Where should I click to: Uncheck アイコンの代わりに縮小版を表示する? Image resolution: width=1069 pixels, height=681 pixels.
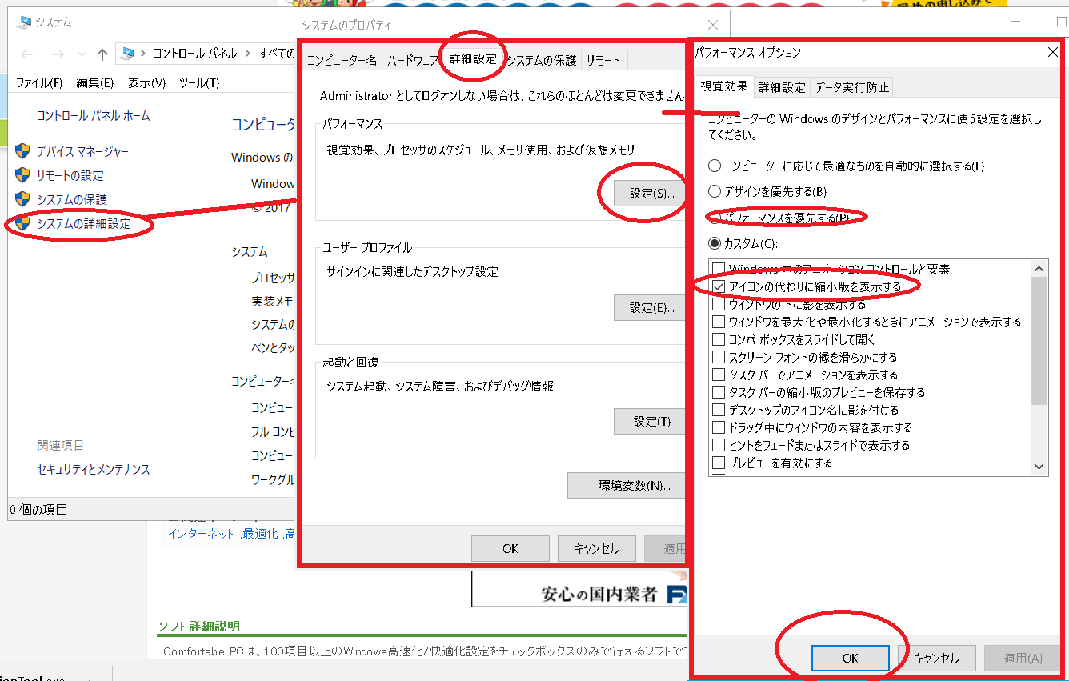[x=718, y=286]
